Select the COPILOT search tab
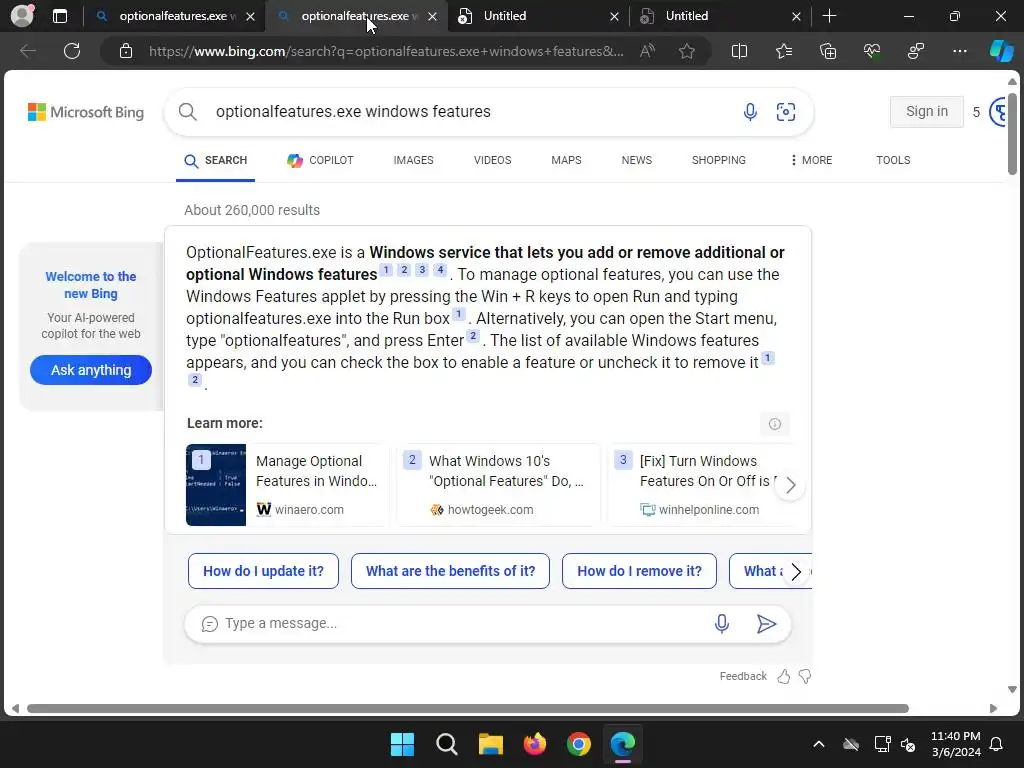This screenshot has width=1024, height=768. [x=320, y=160]
